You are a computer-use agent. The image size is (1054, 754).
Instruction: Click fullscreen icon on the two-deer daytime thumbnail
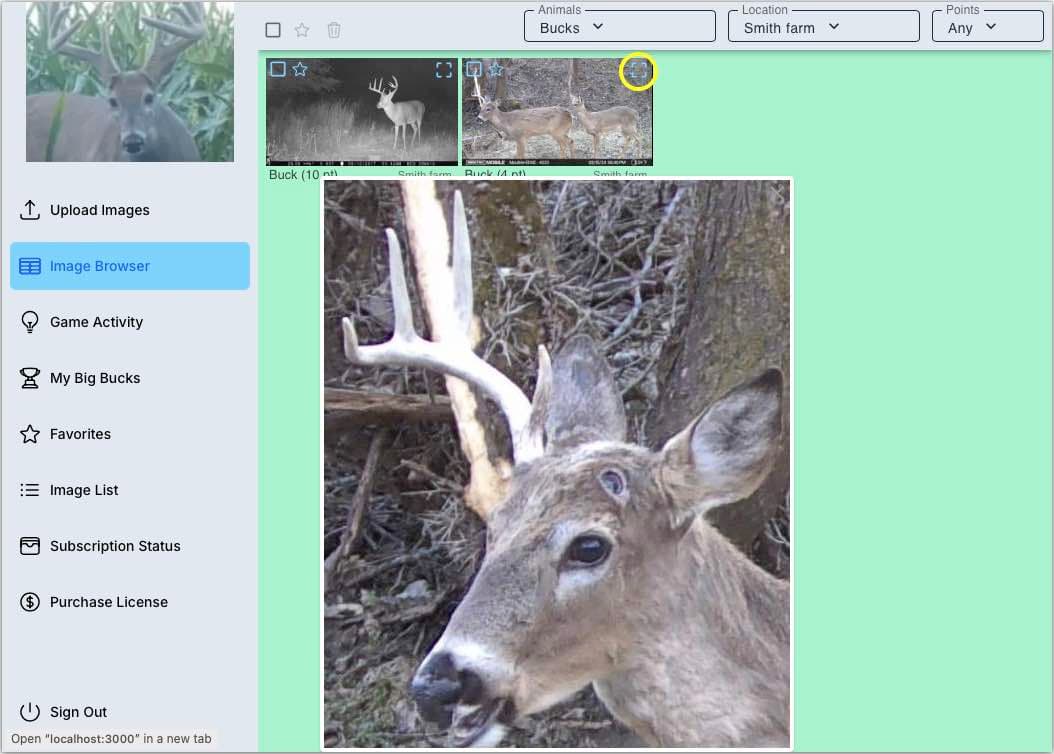[x=638, y=71]
